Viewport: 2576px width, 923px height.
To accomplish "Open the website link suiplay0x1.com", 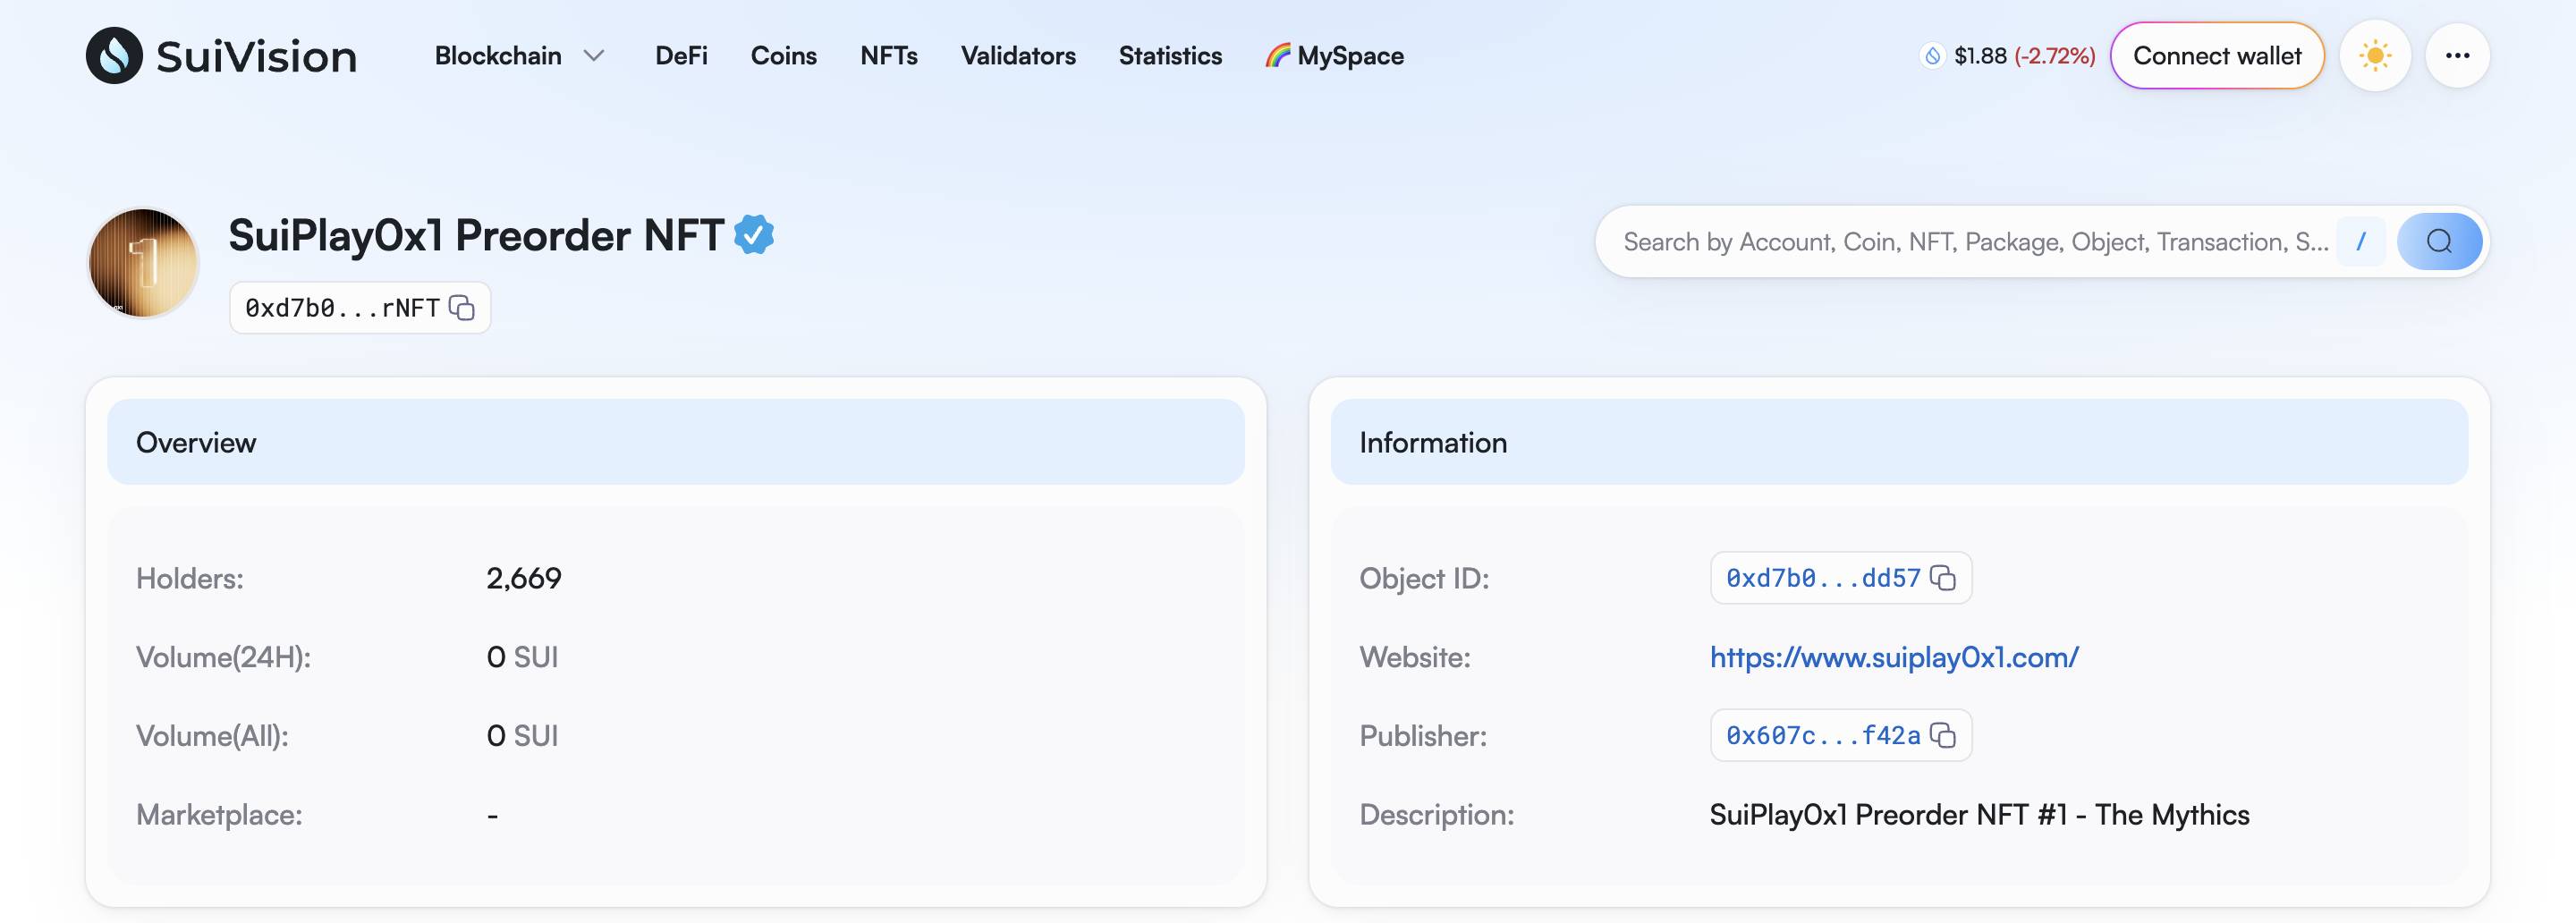I will coord(1894,657).
